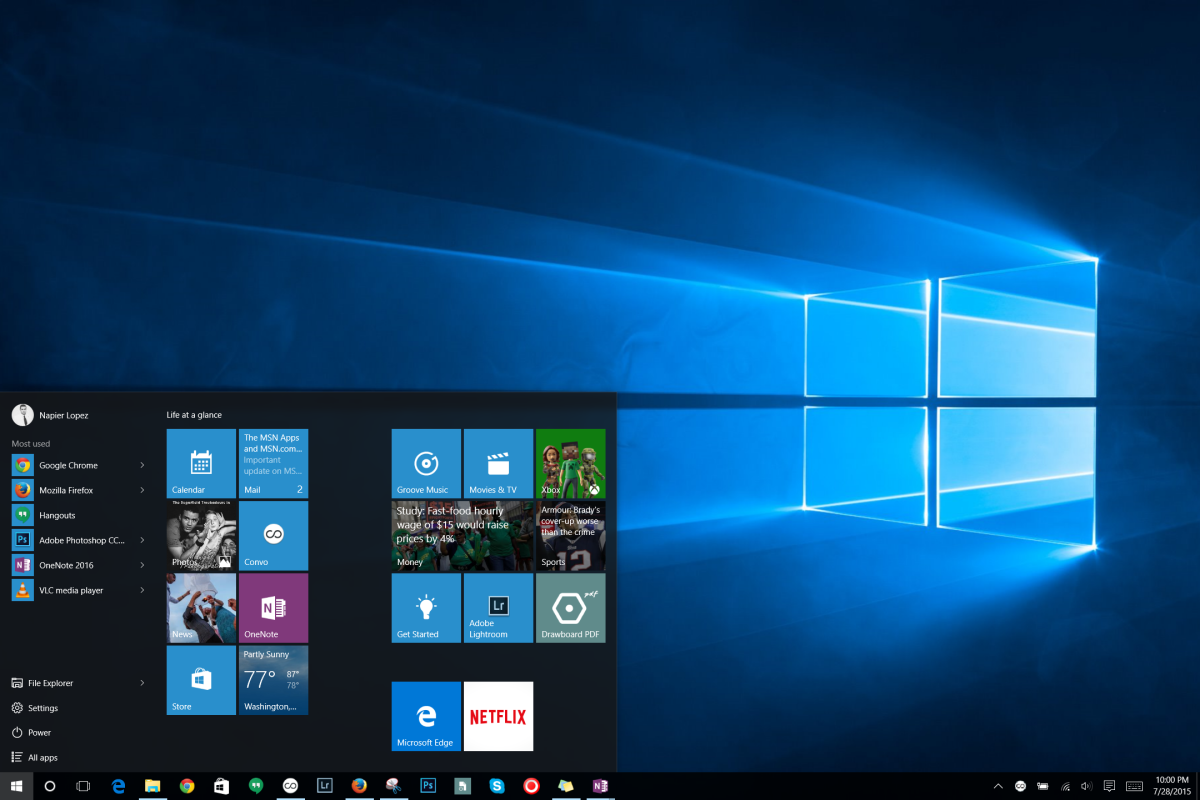Show hidden system tray icons chevron

coord(998,786)
